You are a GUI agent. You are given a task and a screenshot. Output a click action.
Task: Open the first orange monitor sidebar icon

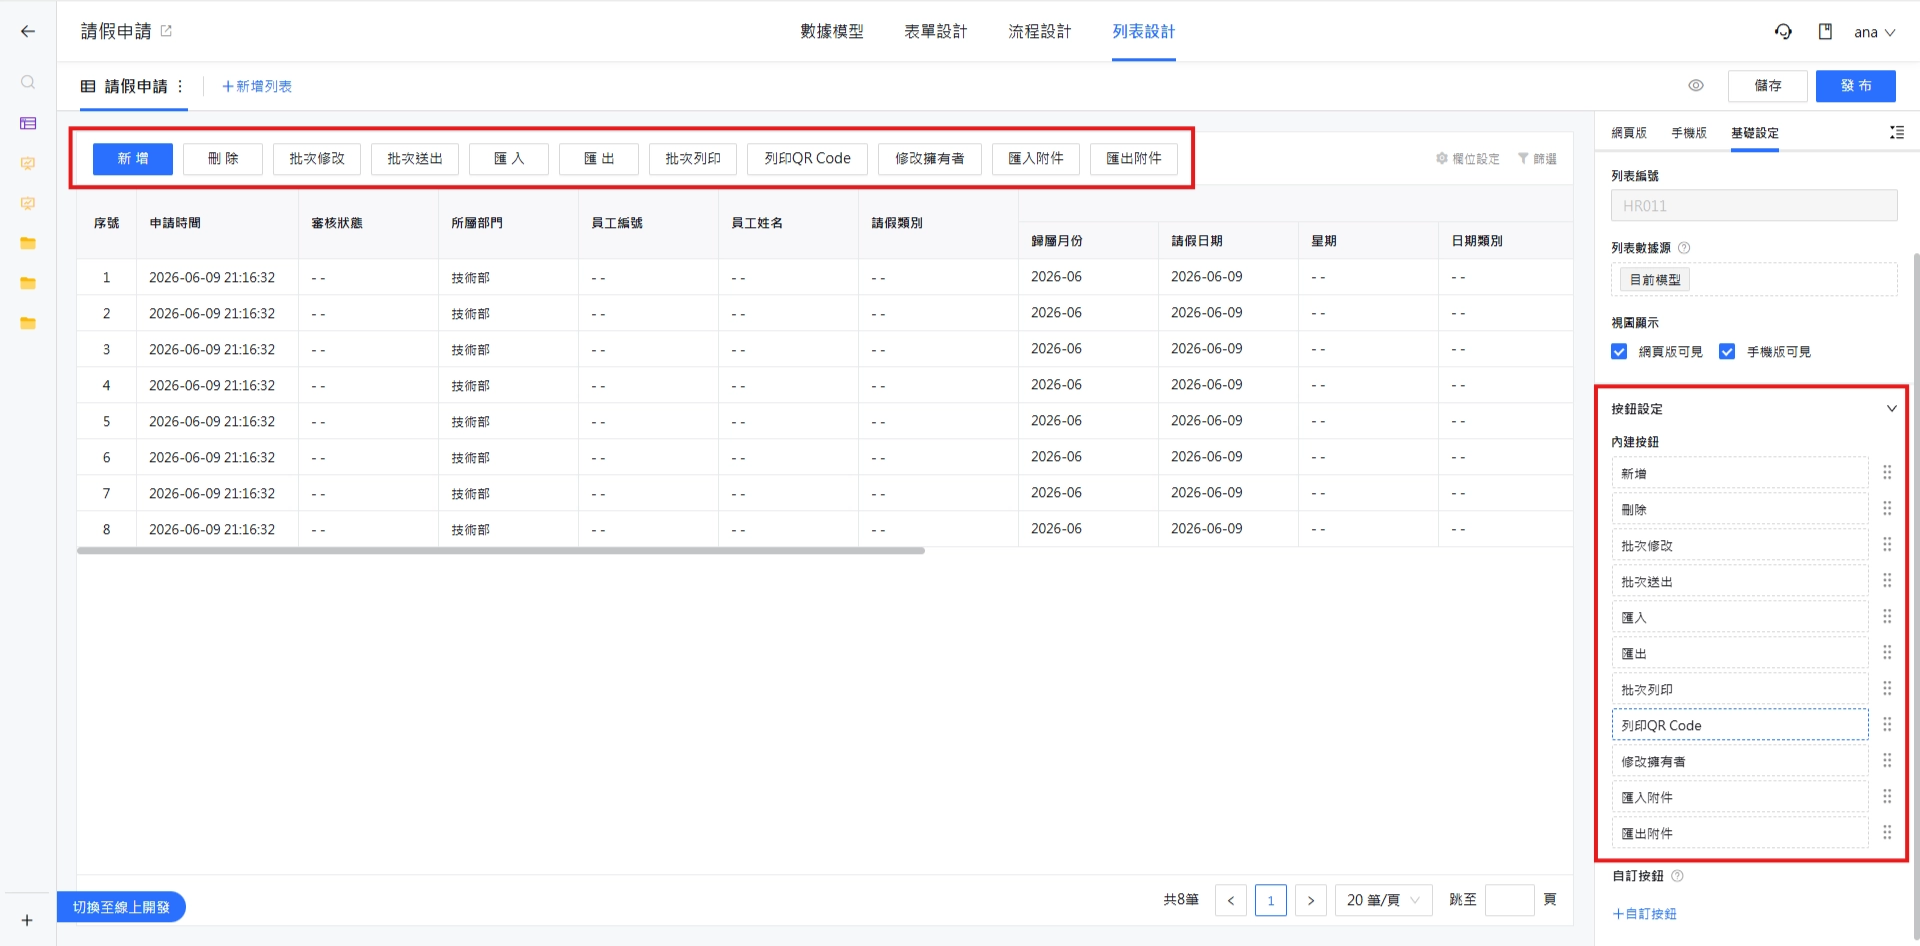pyautogui.click(x=28, y=163)
